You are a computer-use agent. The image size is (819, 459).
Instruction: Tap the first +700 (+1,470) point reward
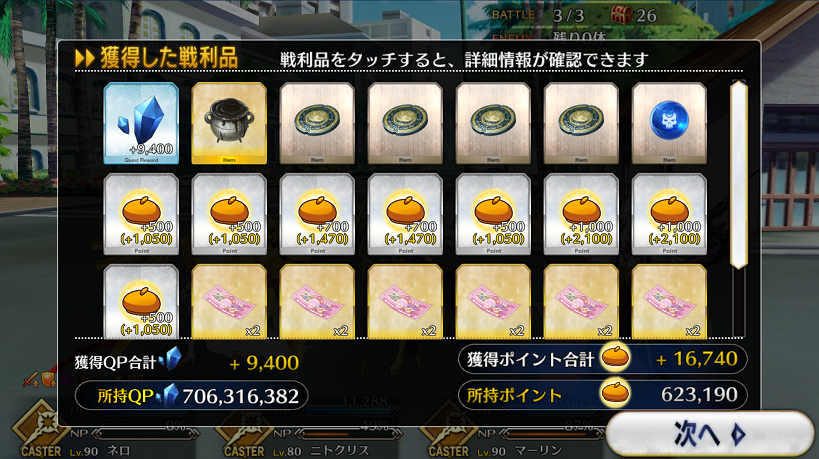[x=317, y=214]
